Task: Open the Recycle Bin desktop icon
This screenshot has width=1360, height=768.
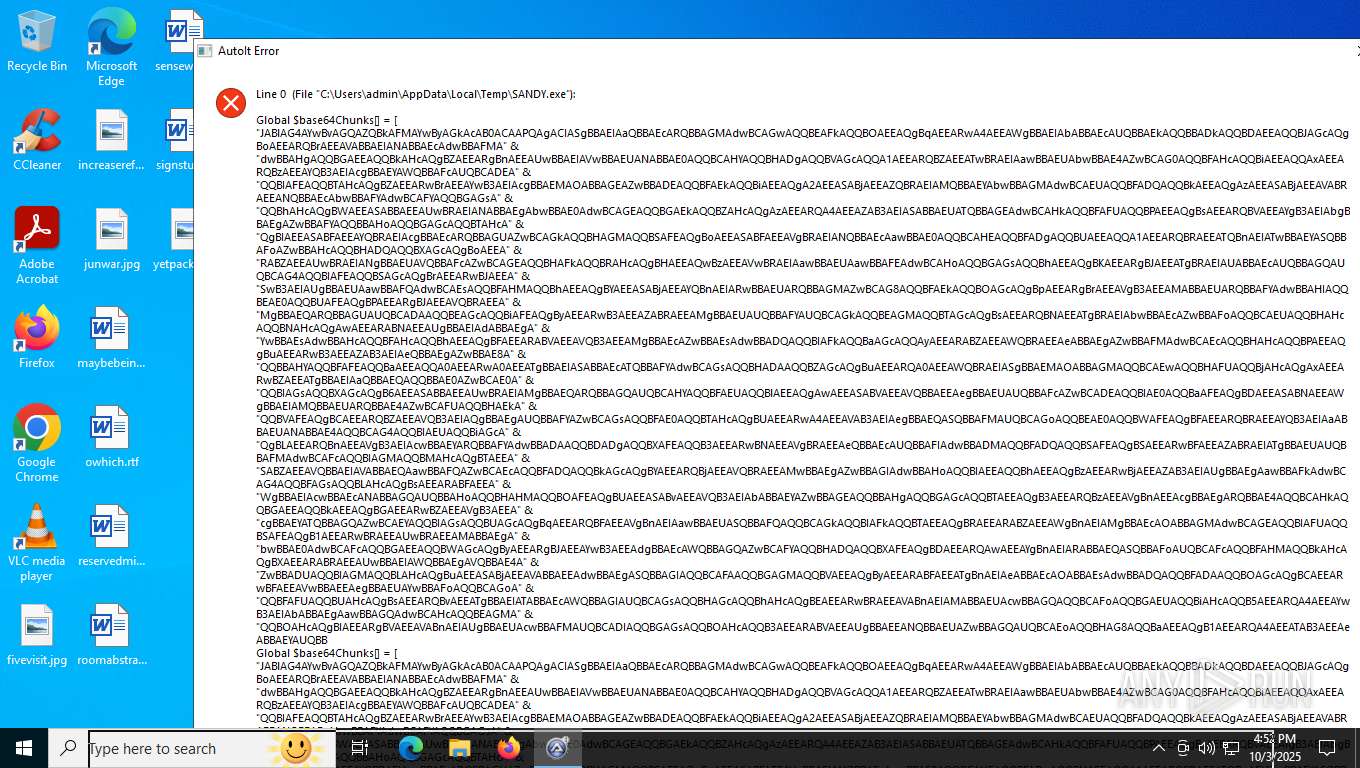Action: (37, 41)
